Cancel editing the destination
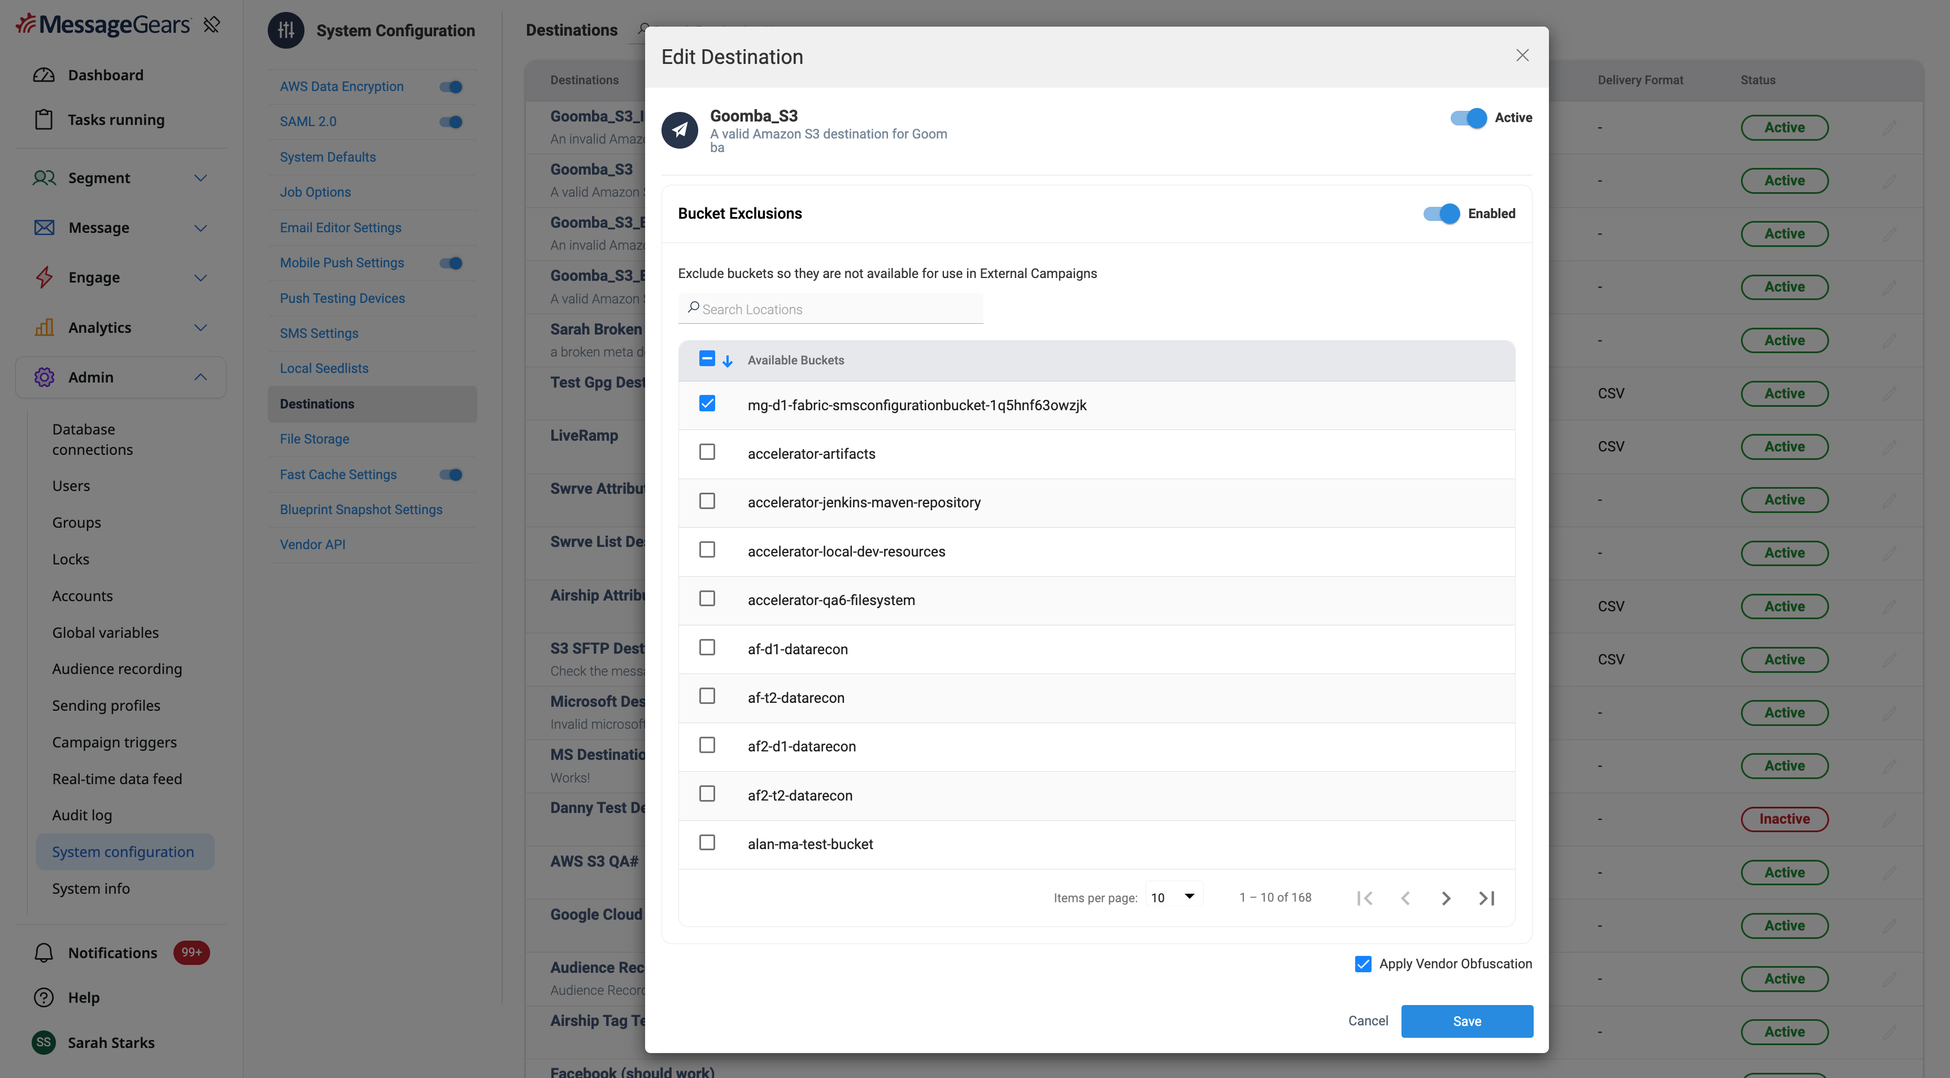This screenshot has width=1950, height=1078. (1368, 1021)
